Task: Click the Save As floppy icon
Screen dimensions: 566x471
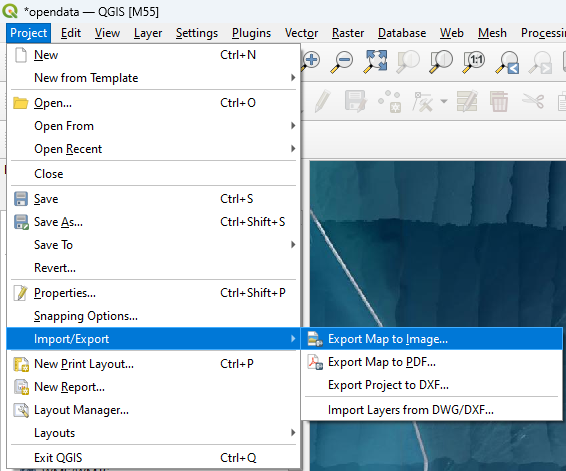Action: pos(21,222)
